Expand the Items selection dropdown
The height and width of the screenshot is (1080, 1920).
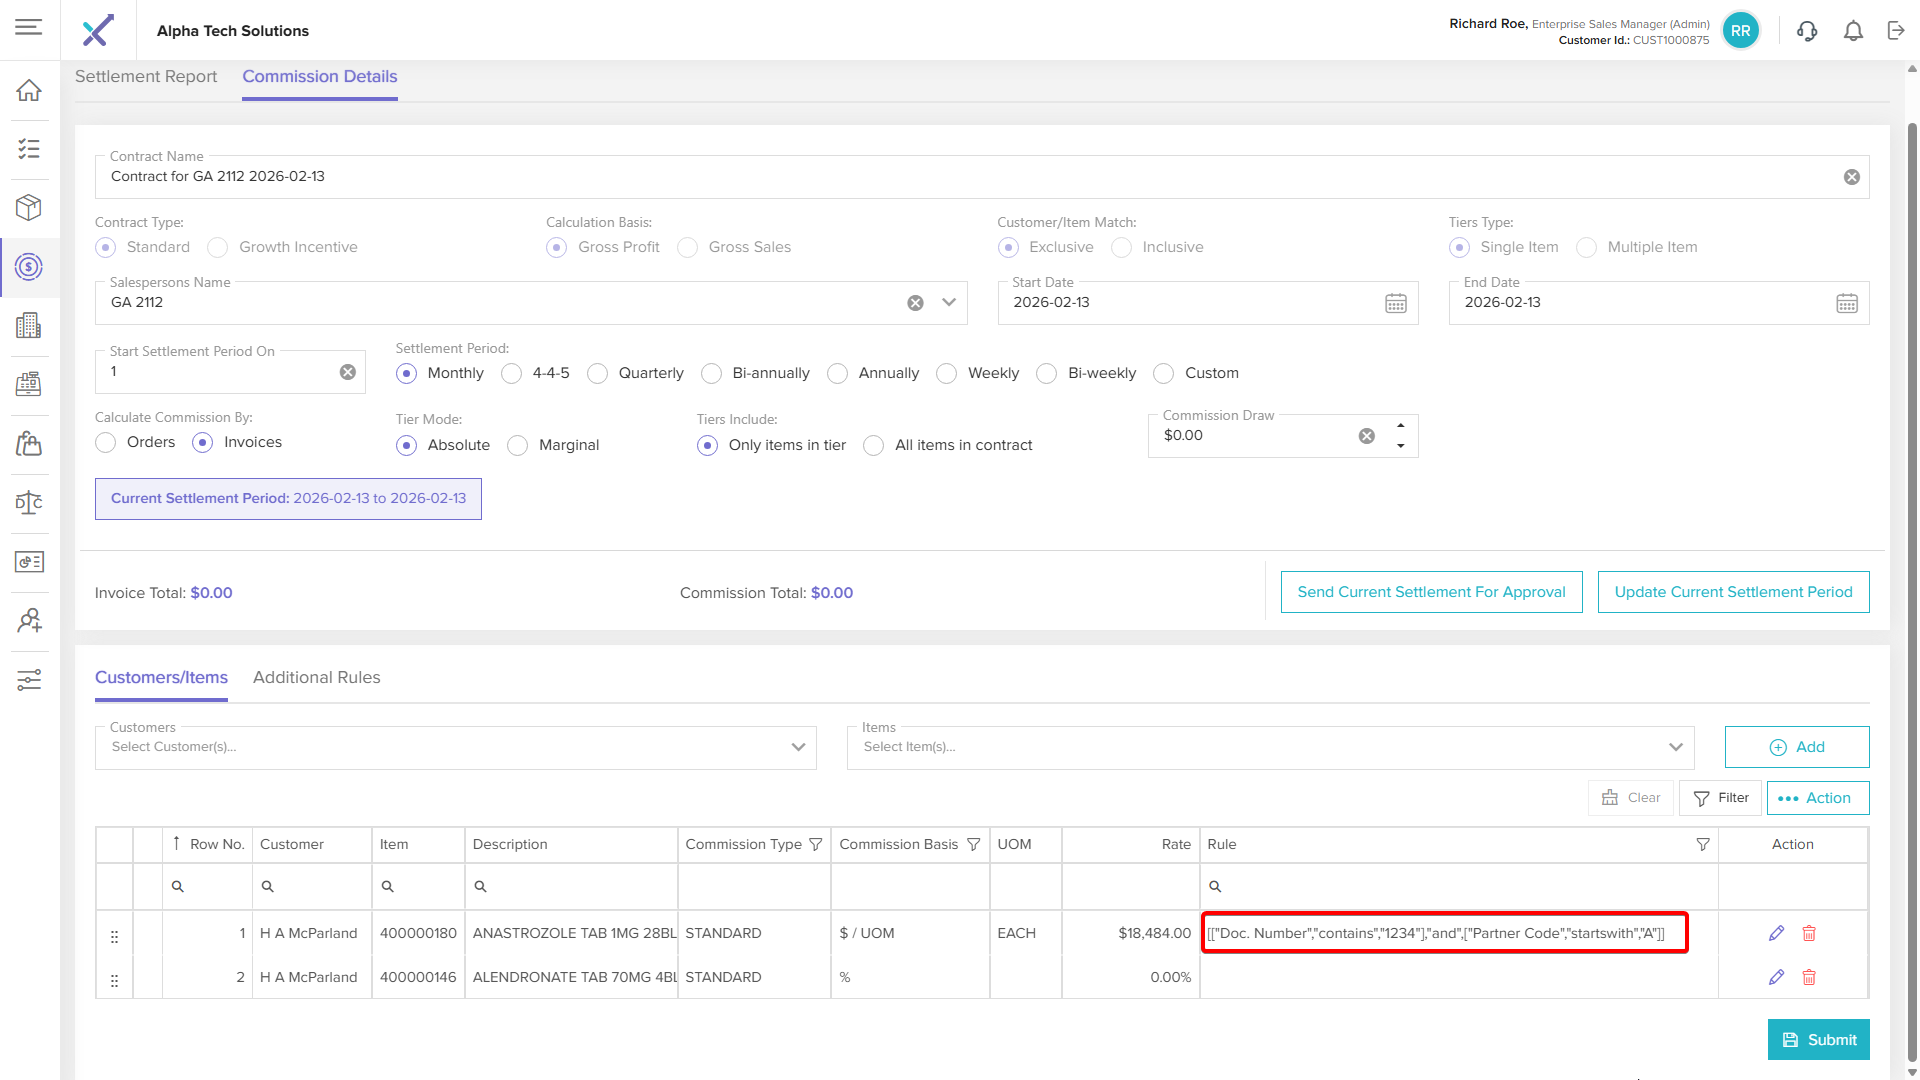(x=1676, y=747)
